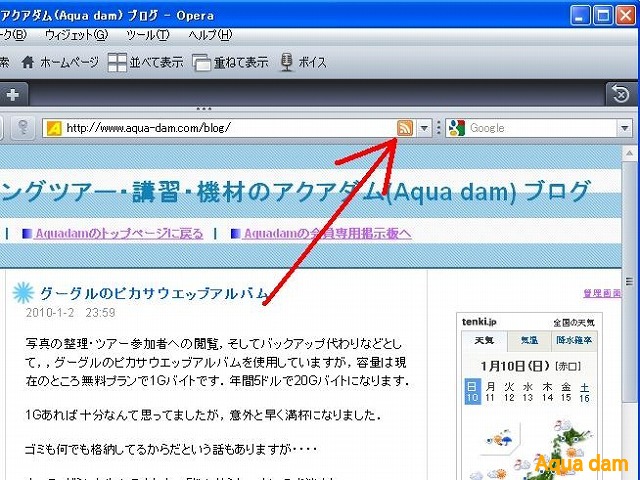Open the address bar history dropdown
The height and width of the screenshot is (480, 640).
(424, 128)
